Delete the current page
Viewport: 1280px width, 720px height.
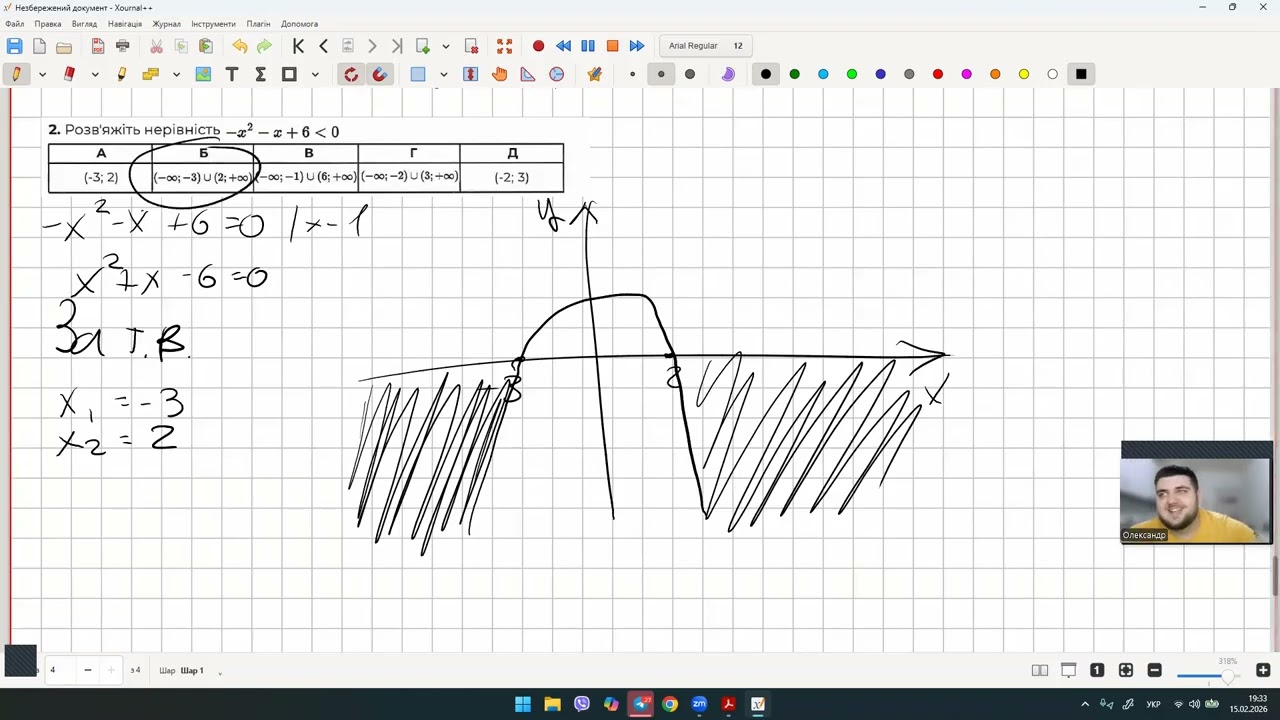pos(471,46)
